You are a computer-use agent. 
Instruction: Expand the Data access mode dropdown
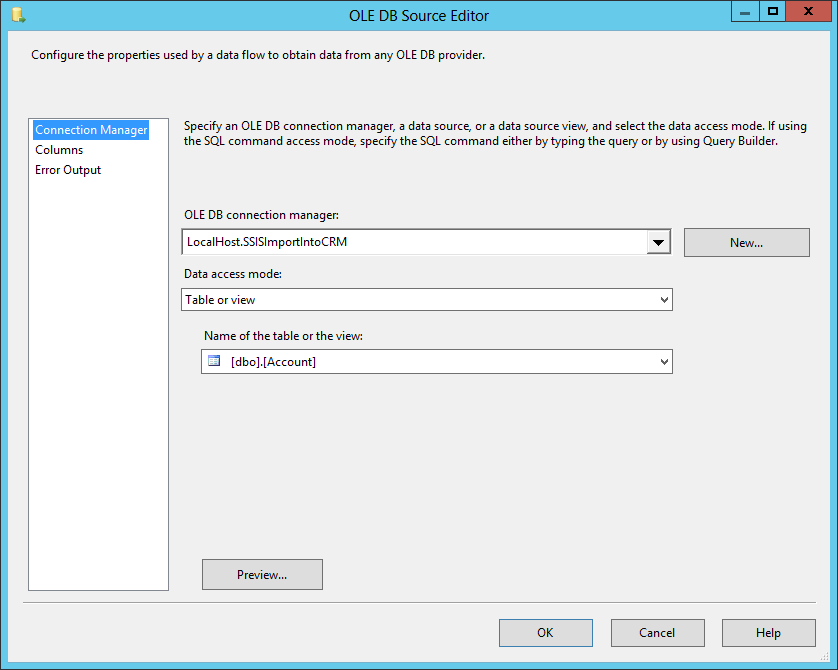[x=662, y=299]
